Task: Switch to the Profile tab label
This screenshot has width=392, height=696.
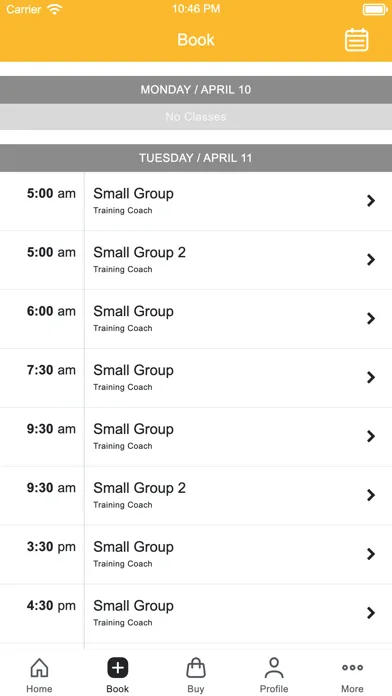Action: [x=274, y=688]
